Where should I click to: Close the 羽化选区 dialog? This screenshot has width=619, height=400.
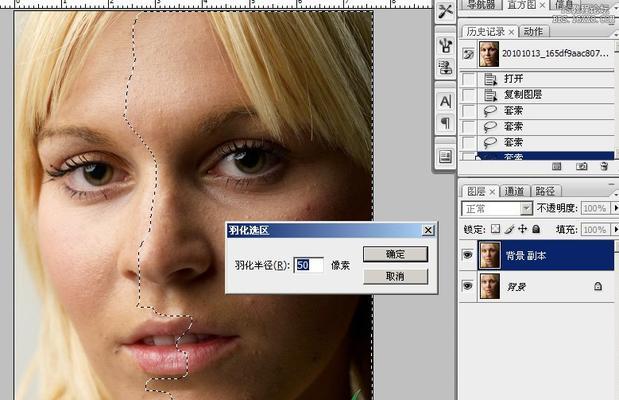tap(428, 230)
